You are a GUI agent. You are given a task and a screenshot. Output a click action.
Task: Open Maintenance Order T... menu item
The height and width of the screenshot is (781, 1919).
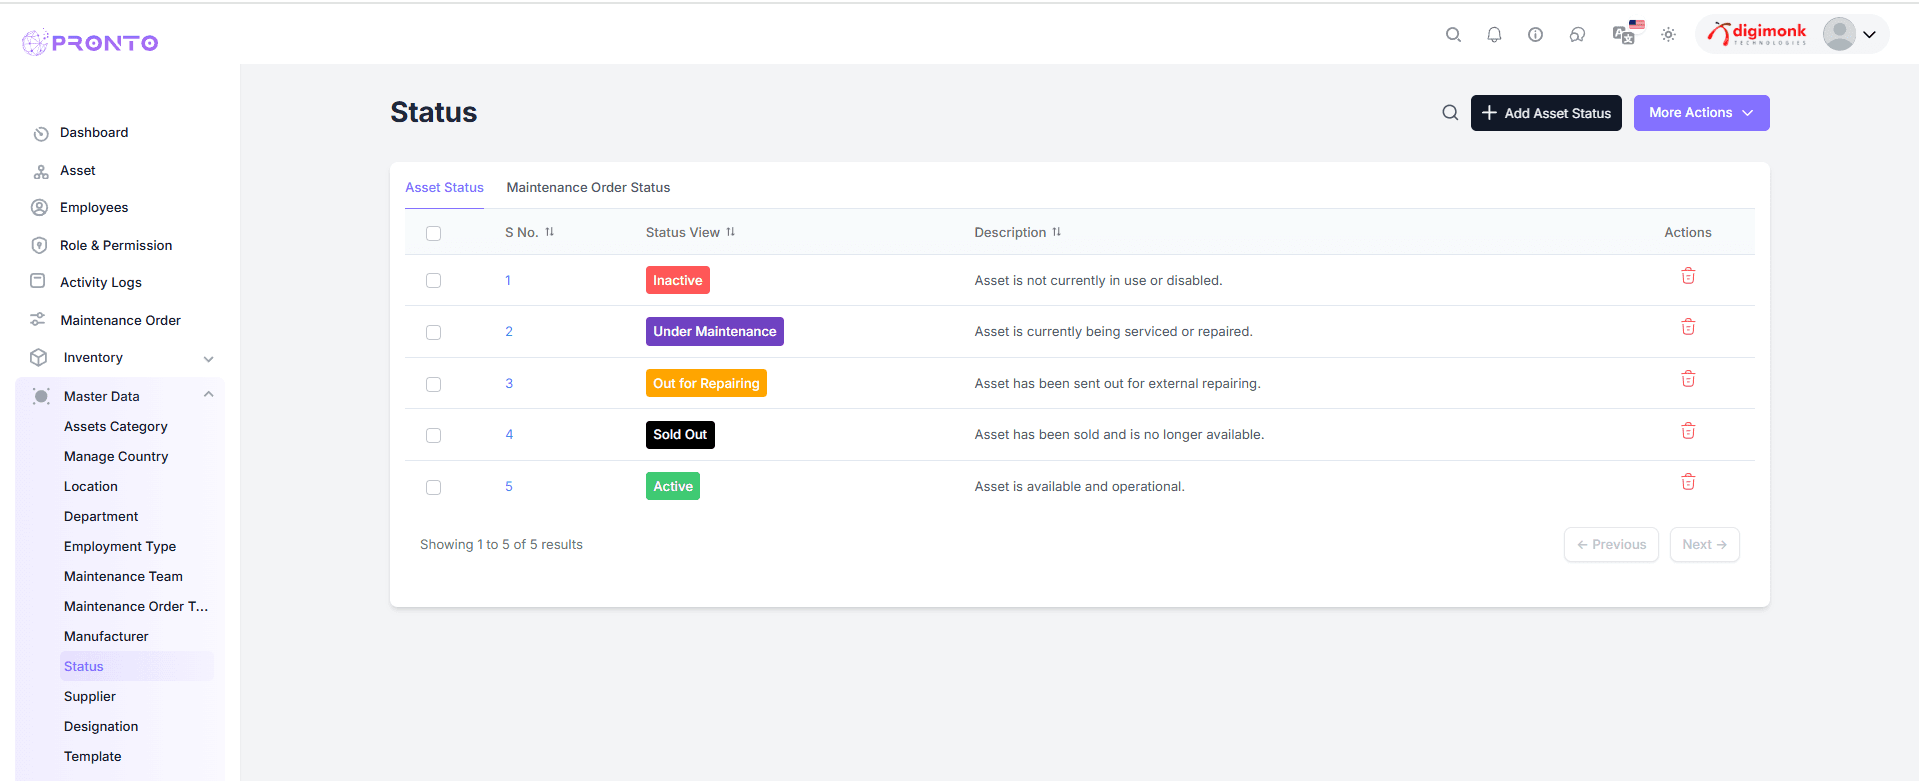point(136,606)
